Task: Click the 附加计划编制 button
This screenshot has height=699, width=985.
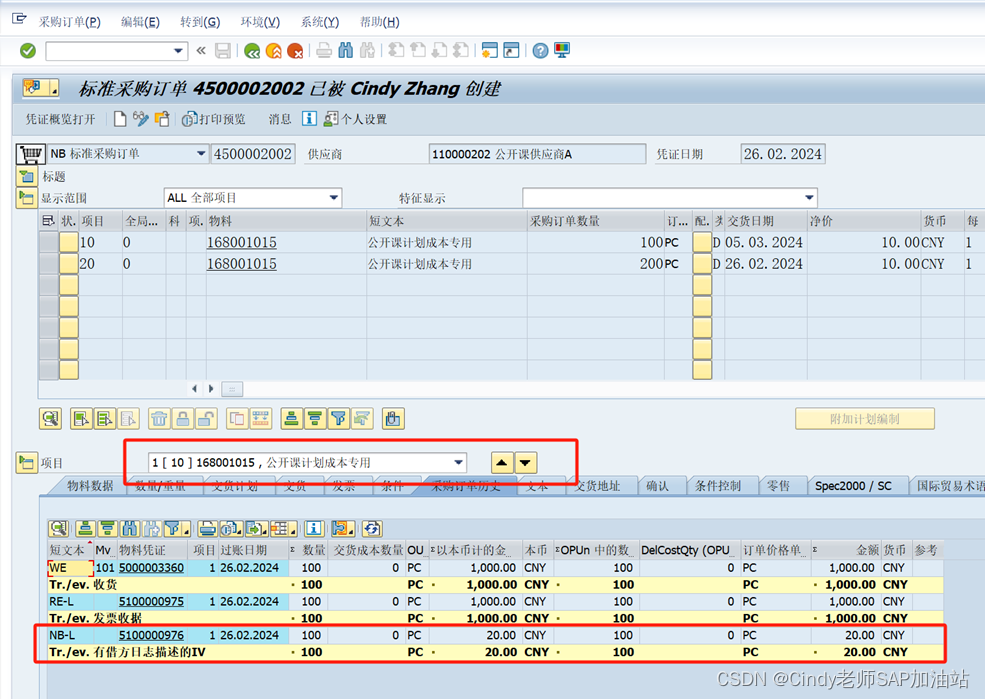Action: point(864,419)
